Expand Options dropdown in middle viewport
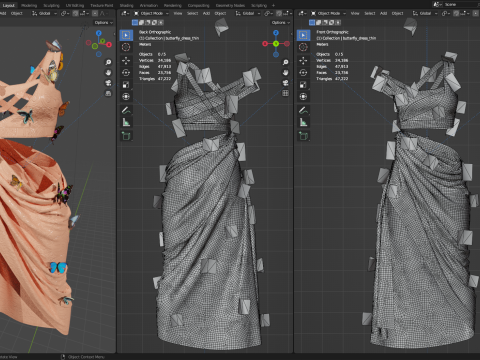Image resolution: width=480 pixels, height=360 pixels. 280,22
